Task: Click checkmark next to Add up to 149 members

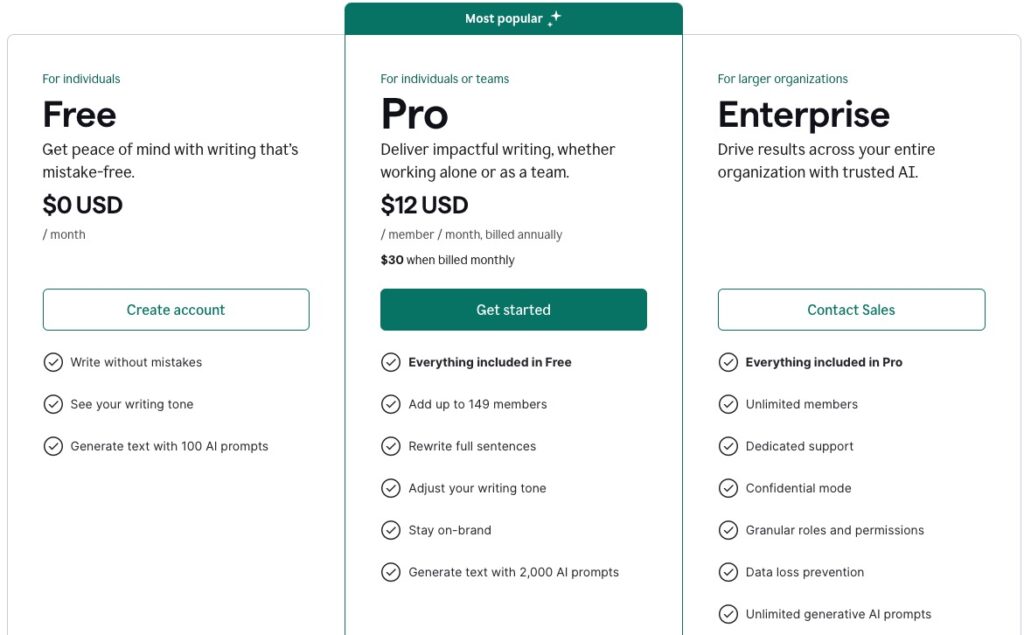Action: click(x=391, y=404)
